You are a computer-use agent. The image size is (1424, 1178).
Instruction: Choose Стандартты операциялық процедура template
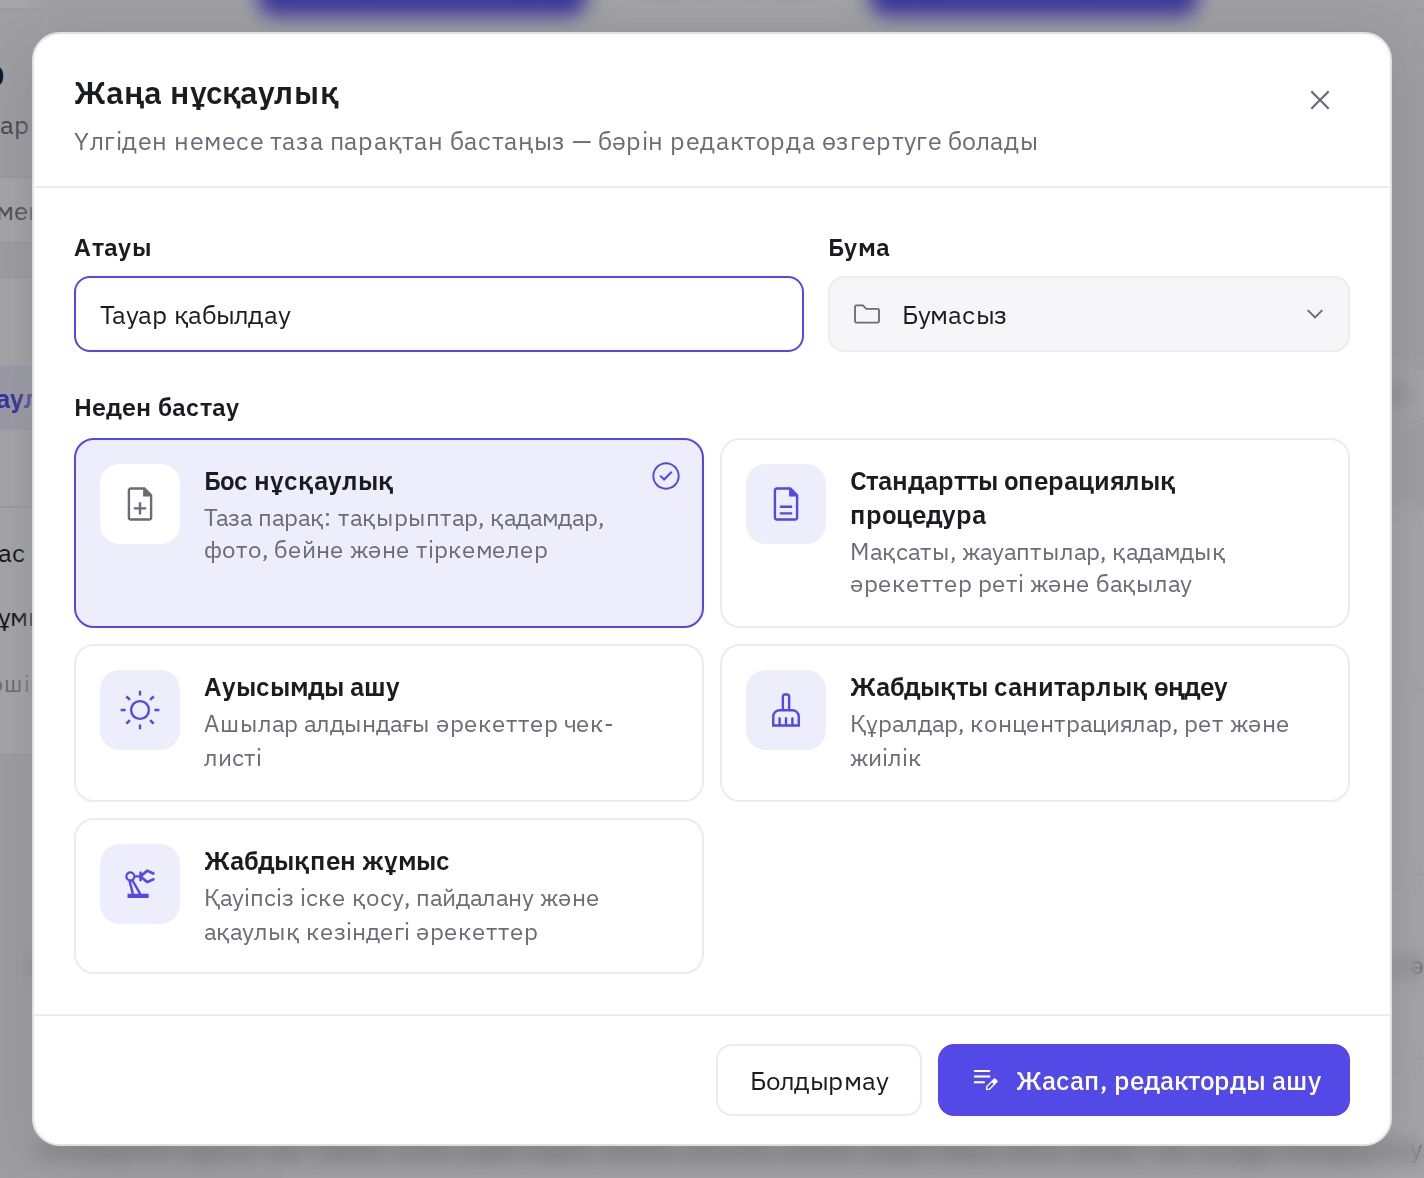pyautogui.click(x=1035, y=533)
